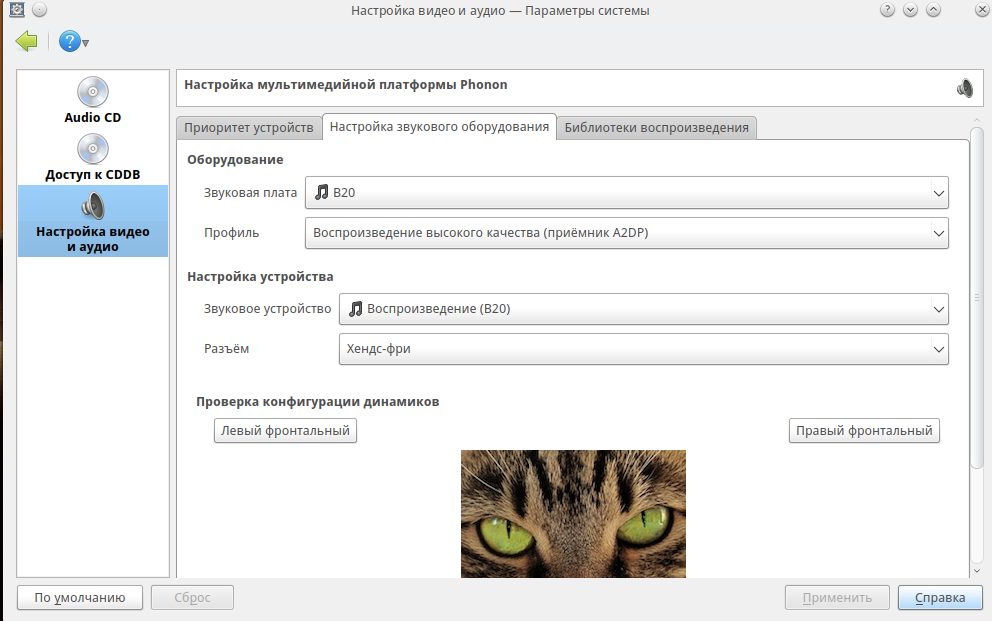Viewport: 992px width, 621px height.
Task: Open the Звуковое устройство dropdown
Action: click(x=643, y=309)
